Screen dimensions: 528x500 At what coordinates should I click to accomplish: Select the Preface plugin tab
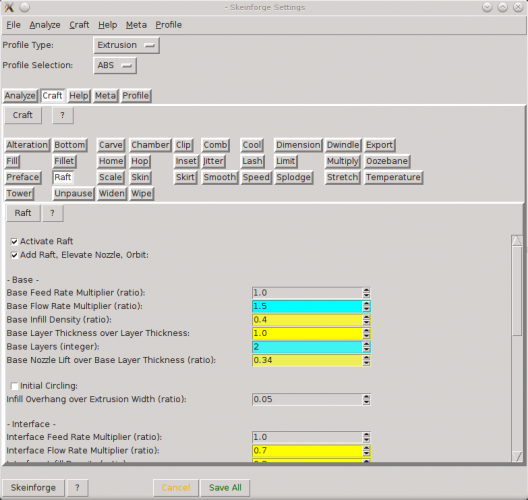(23, 177)
